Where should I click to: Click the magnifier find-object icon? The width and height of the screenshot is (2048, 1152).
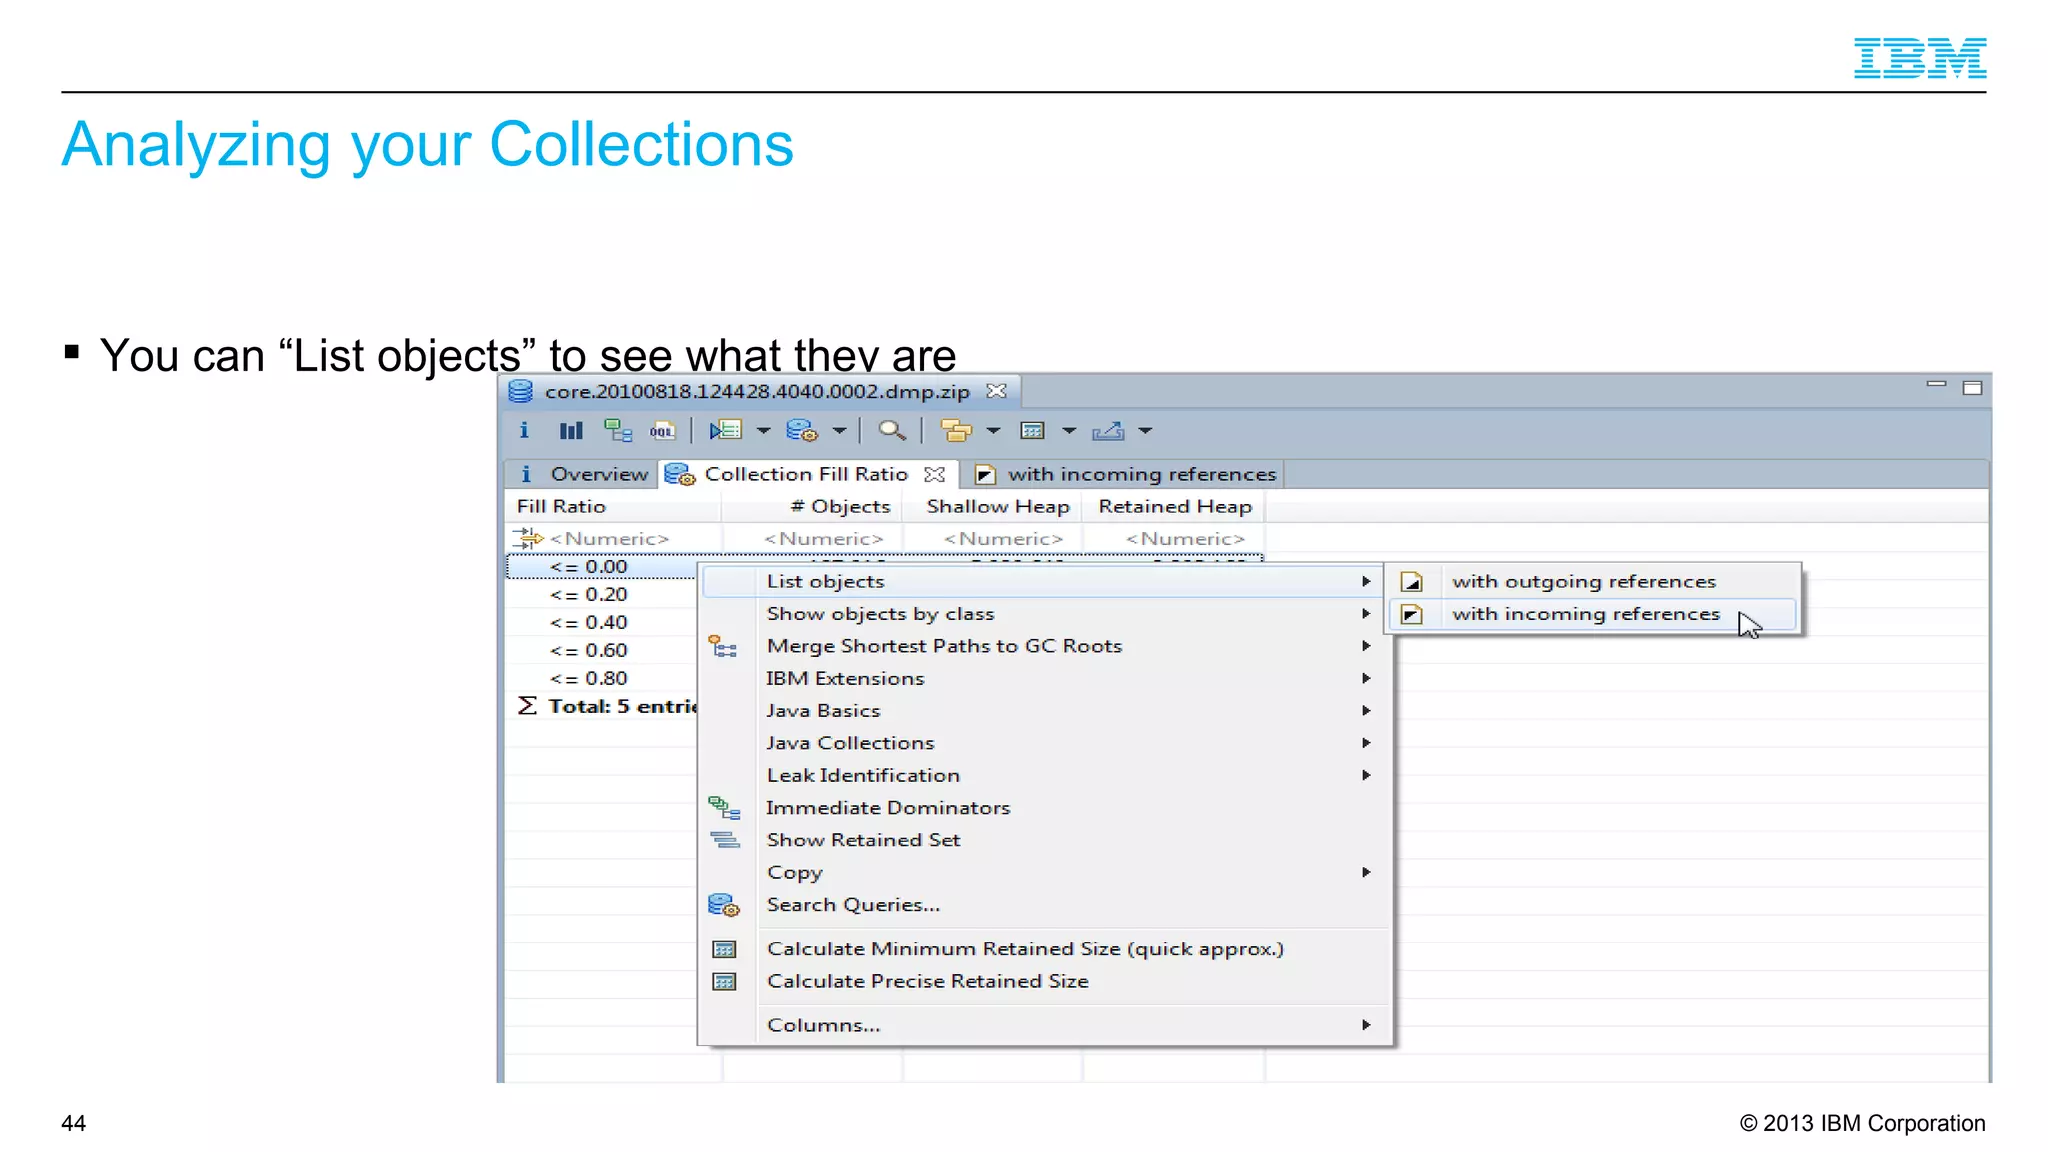[892, 431]
